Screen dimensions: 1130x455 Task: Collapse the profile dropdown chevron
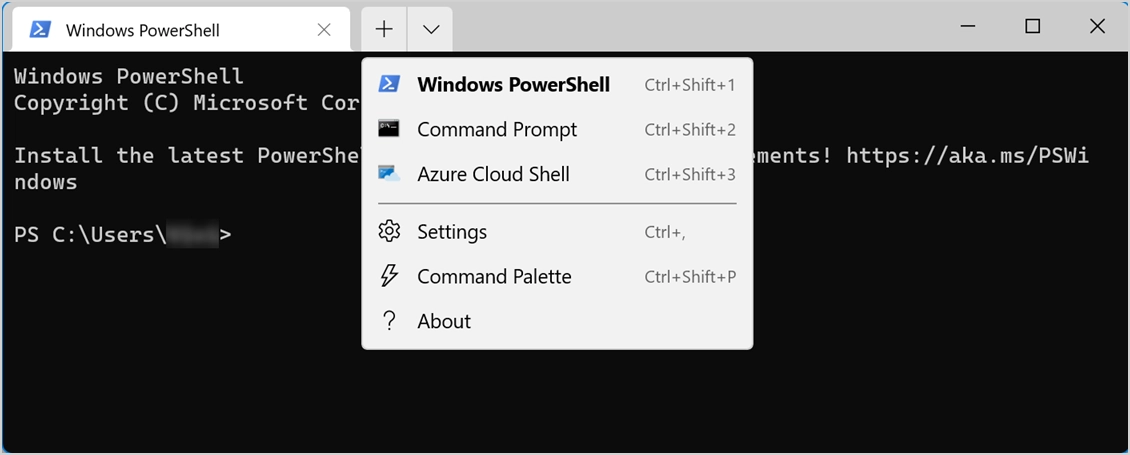coord(431,29)
